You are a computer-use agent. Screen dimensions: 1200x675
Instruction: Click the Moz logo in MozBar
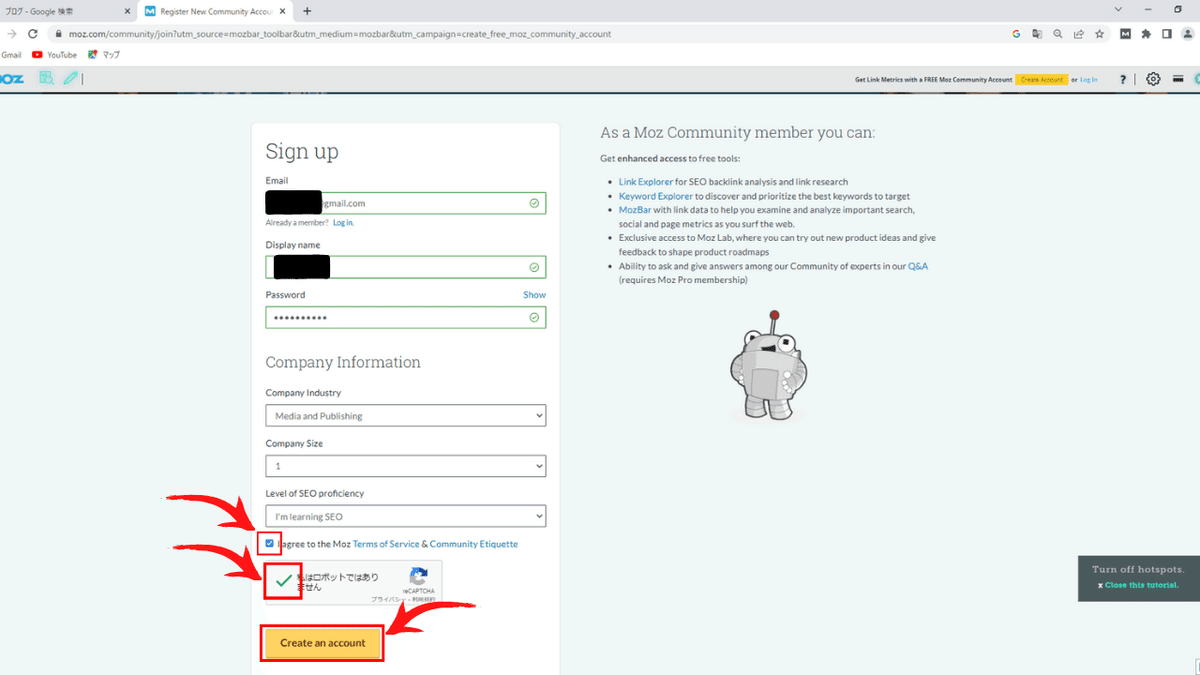11,79
